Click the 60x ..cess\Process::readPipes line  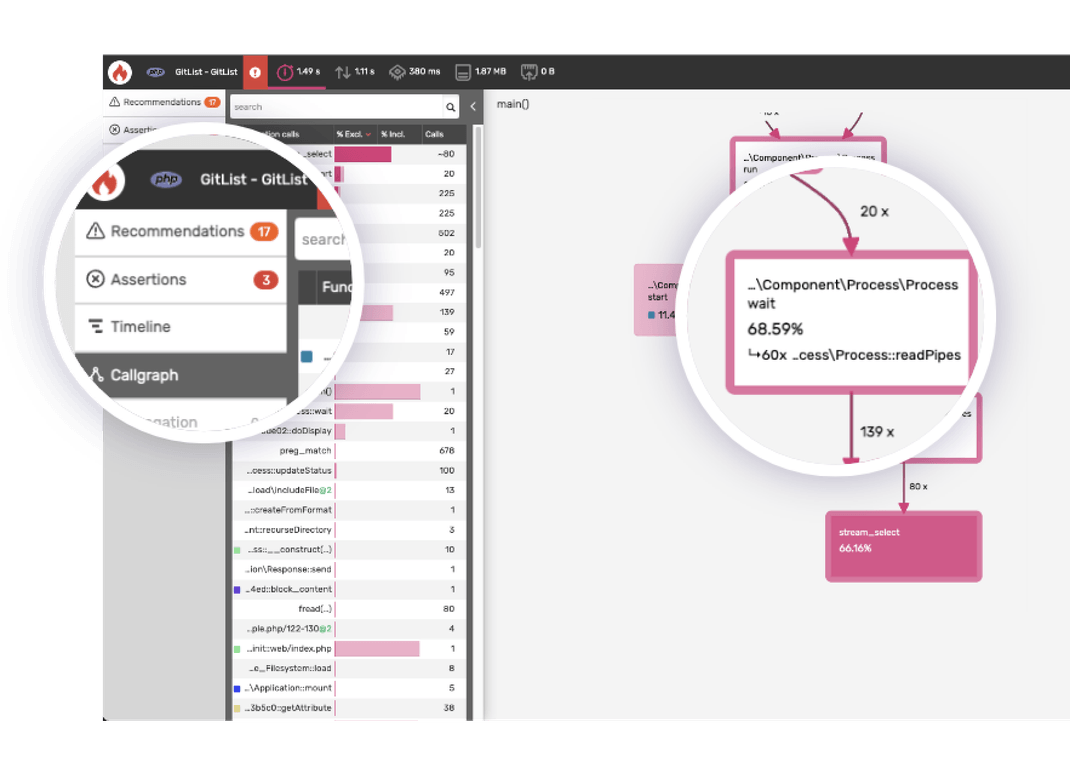(854, 356)
